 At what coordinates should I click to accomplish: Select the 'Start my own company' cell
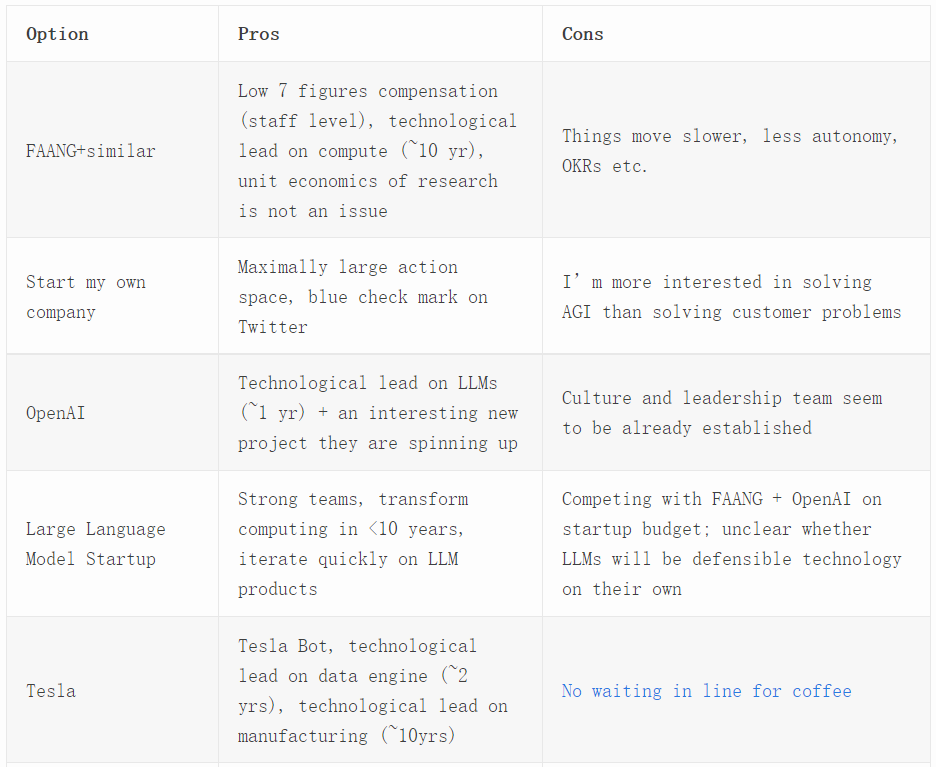(x=86, y=297)
